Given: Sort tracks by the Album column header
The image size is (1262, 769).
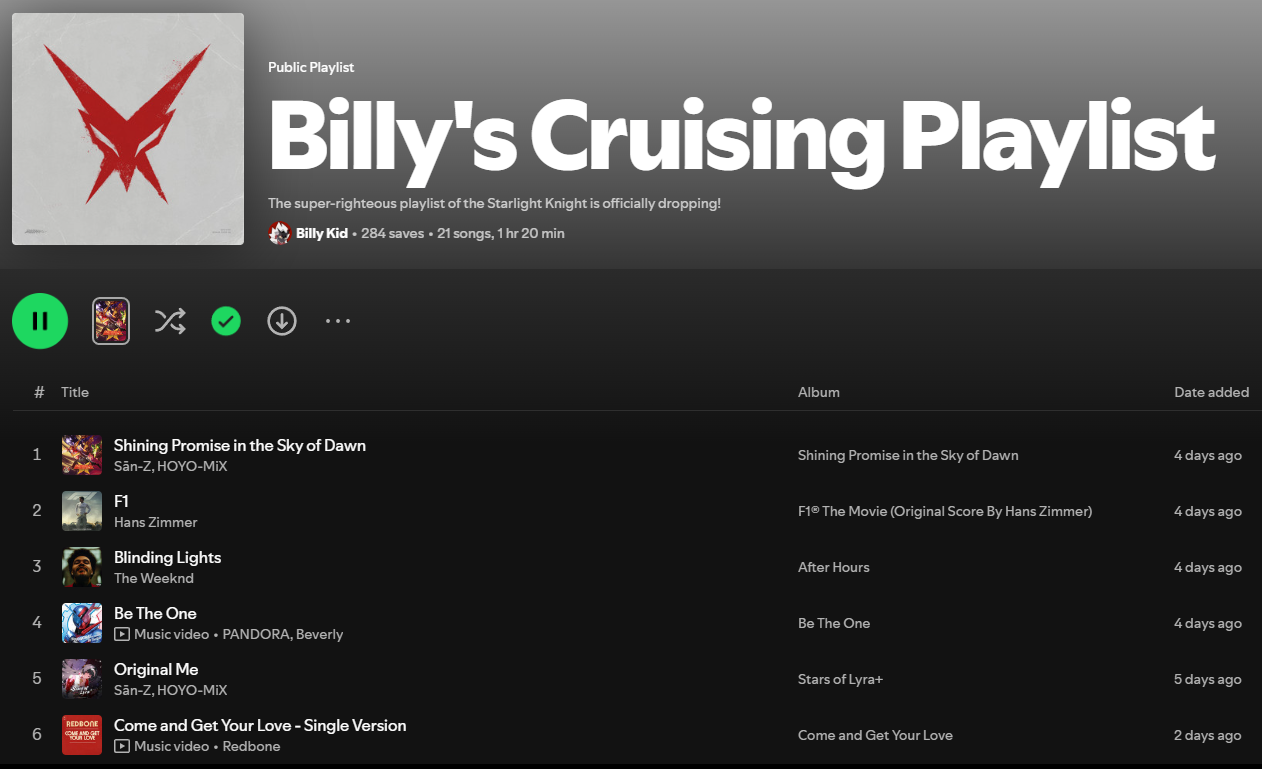Looking at the screenshot, I should coord(819,392).
